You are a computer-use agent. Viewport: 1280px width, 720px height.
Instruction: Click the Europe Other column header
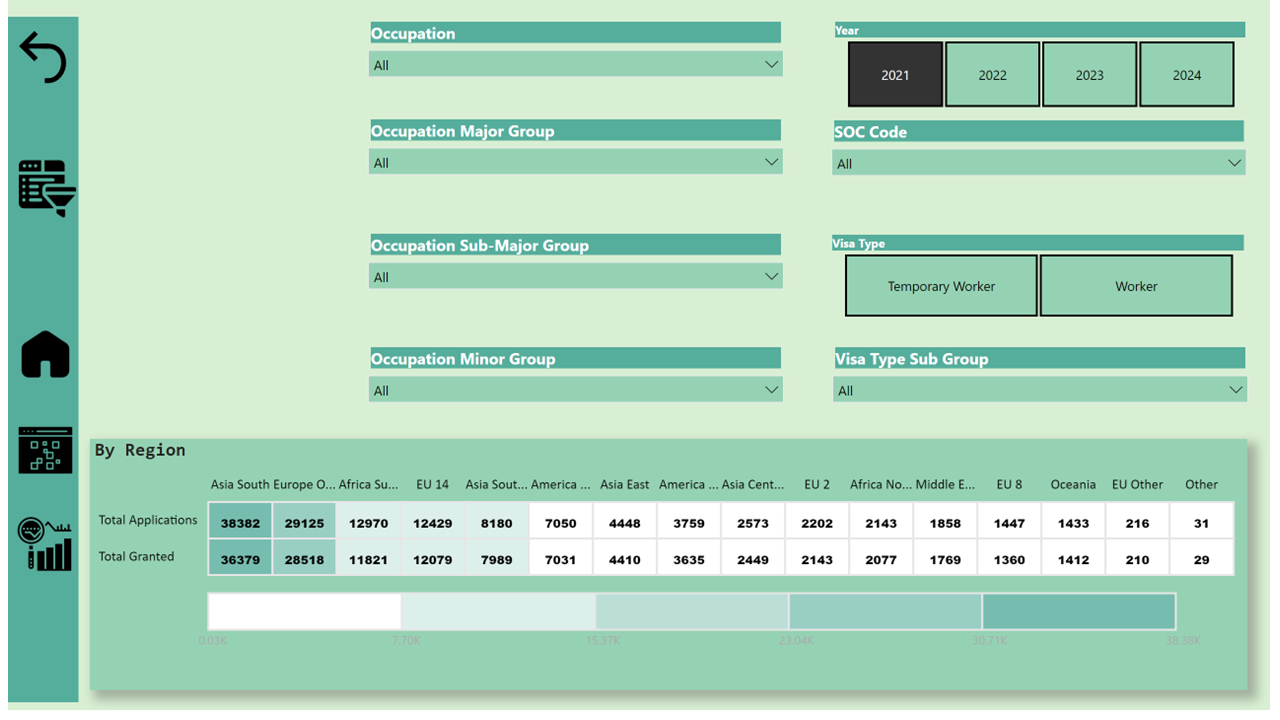point(304,484)
